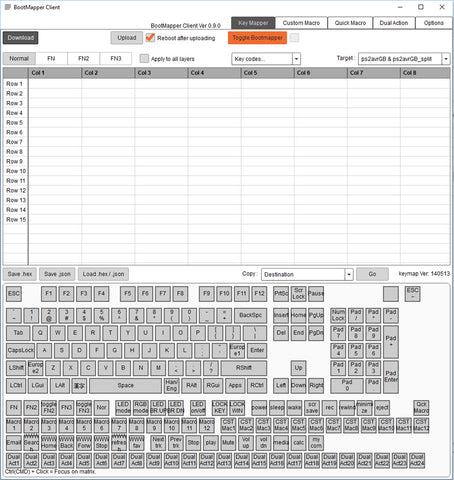The height and width of the screenshot is (480, 454).
Task: Open the Copy Destination dropdown
Action: (307, 274)
